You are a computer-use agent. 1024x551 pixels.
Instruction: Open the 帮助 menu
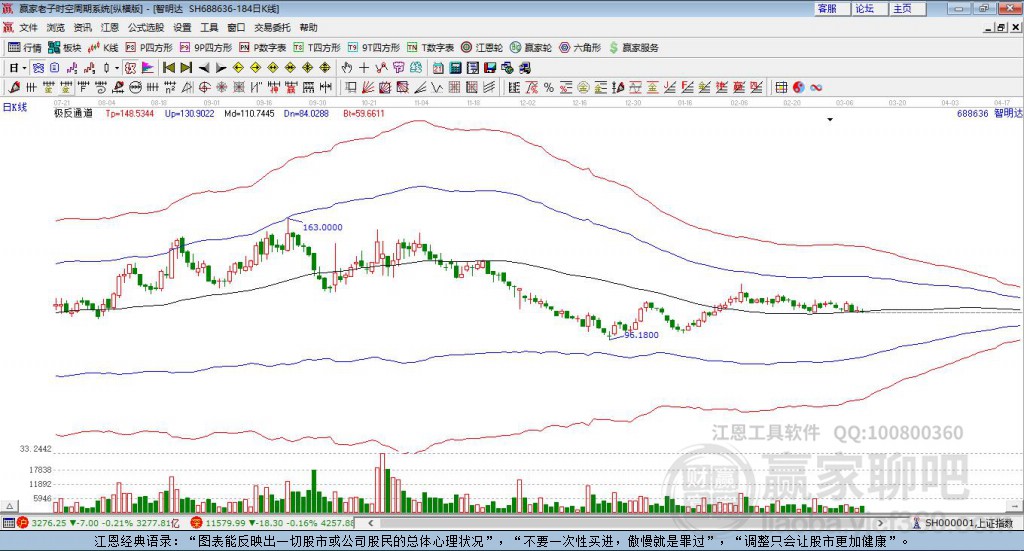[x=308, y=27]
